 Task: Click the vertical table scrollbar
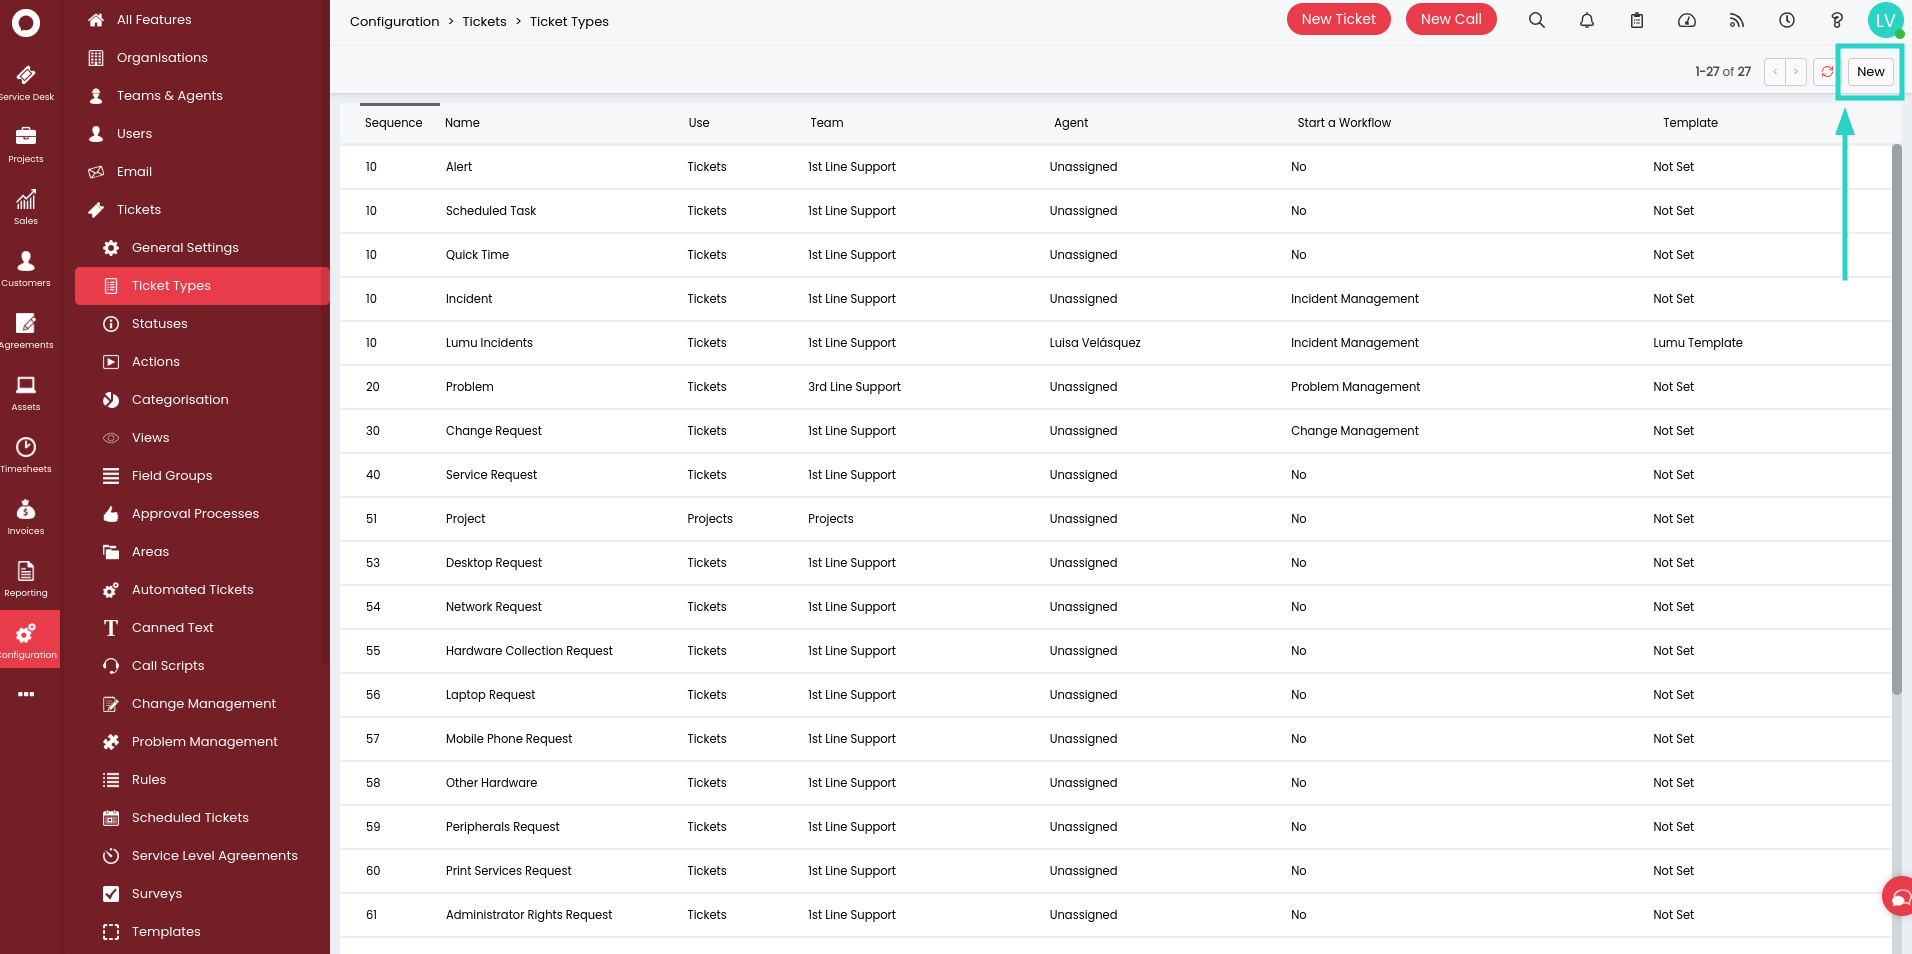coord(1896,420)
